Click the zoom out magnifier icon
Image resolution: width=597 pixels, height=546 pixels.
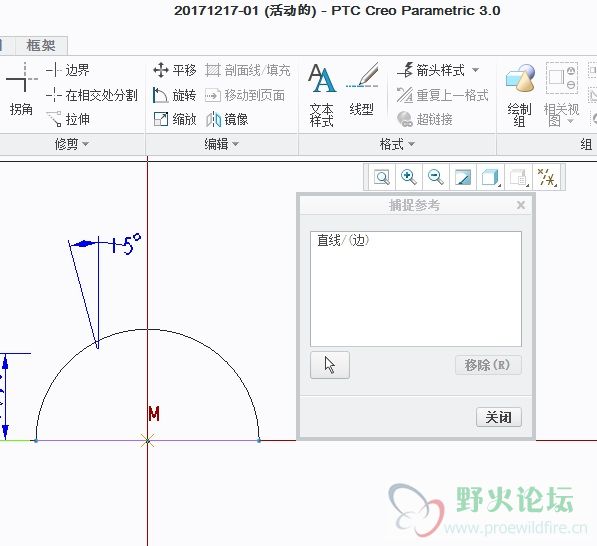coord(436,177)
